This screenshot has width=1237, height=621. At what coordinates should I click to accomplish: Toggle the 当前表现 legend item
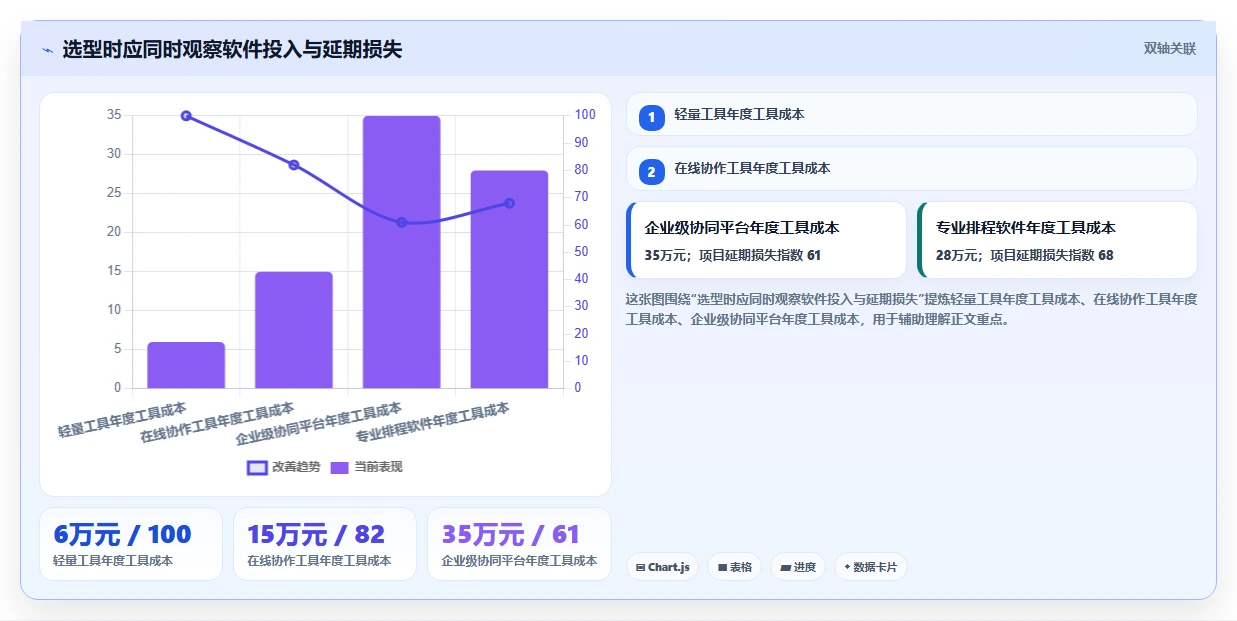point(366,467)
